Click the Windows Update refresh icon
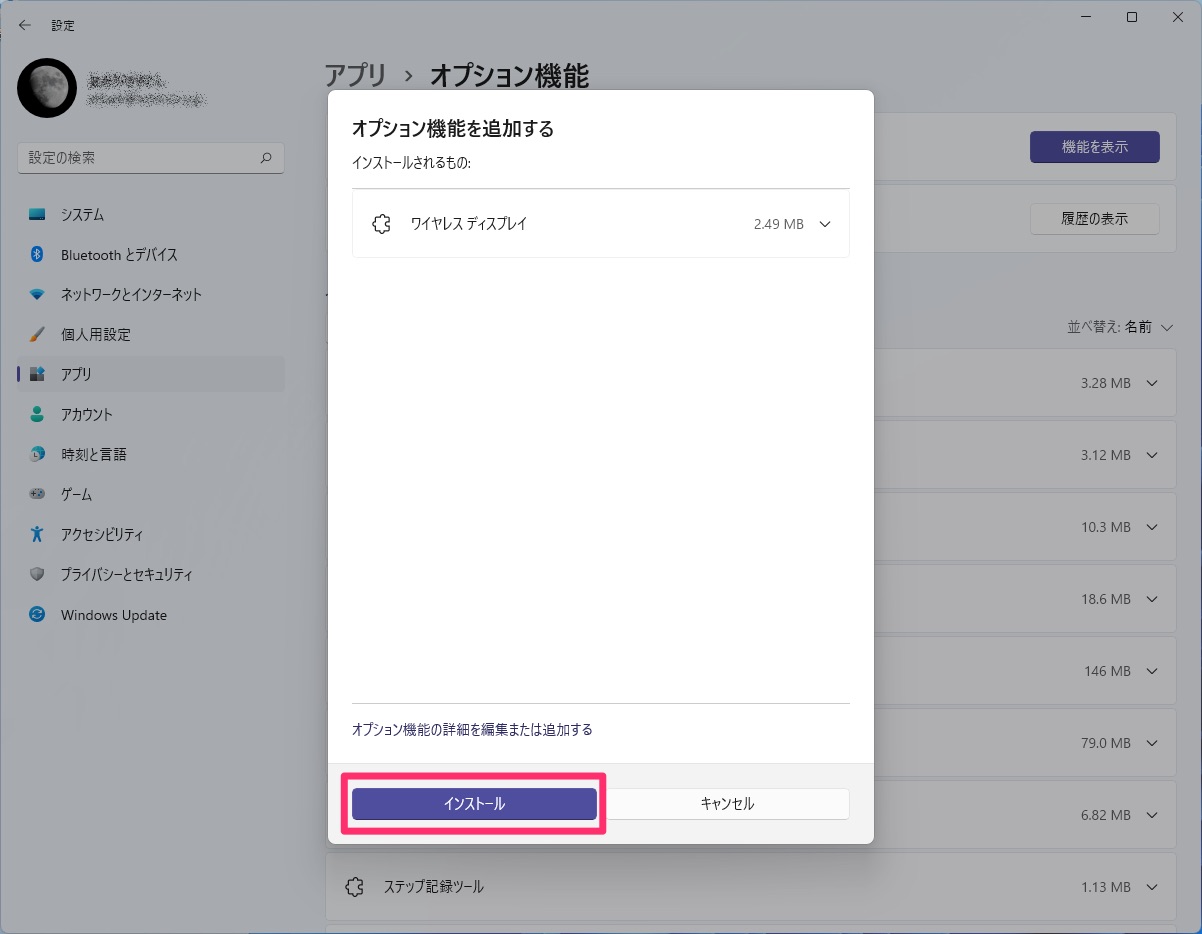The image size is (1202, 934). click(x=37, y=615)
